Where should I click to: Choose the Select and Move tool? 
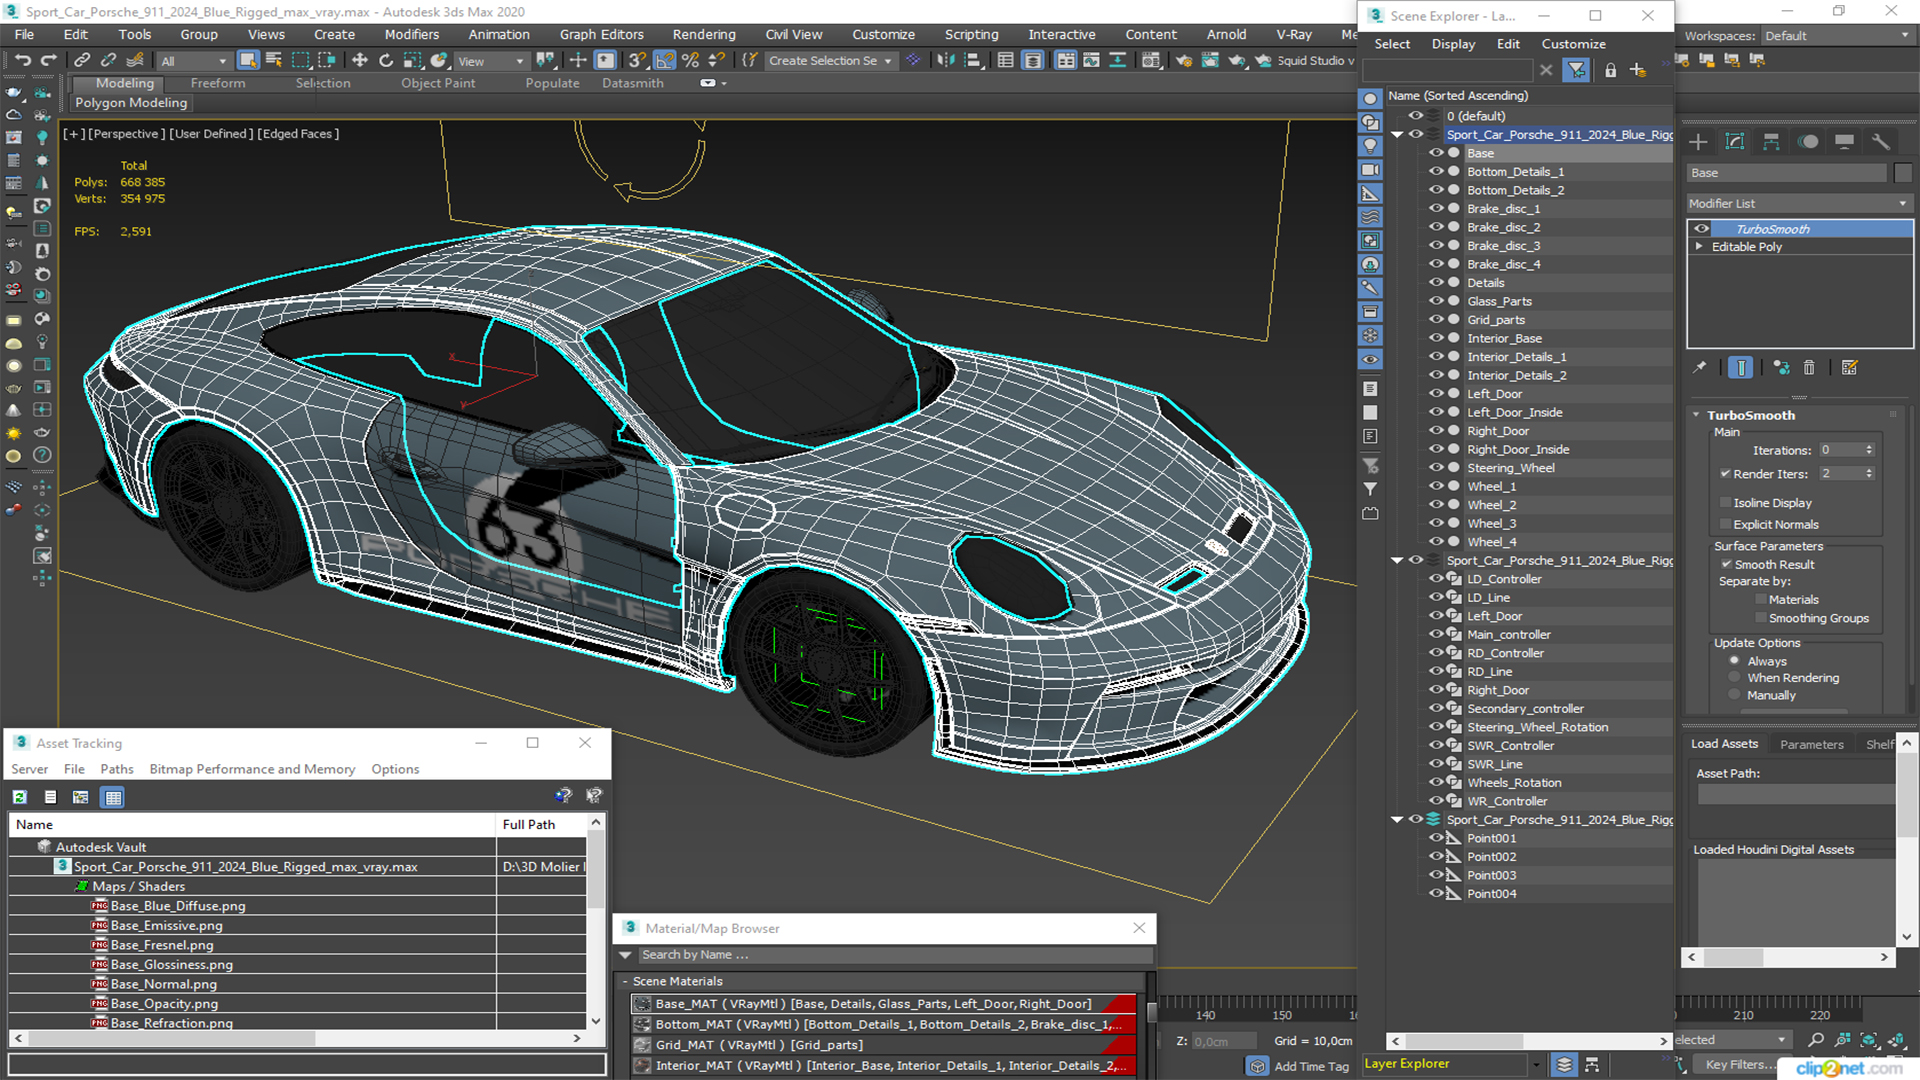[x=359, y=60]
